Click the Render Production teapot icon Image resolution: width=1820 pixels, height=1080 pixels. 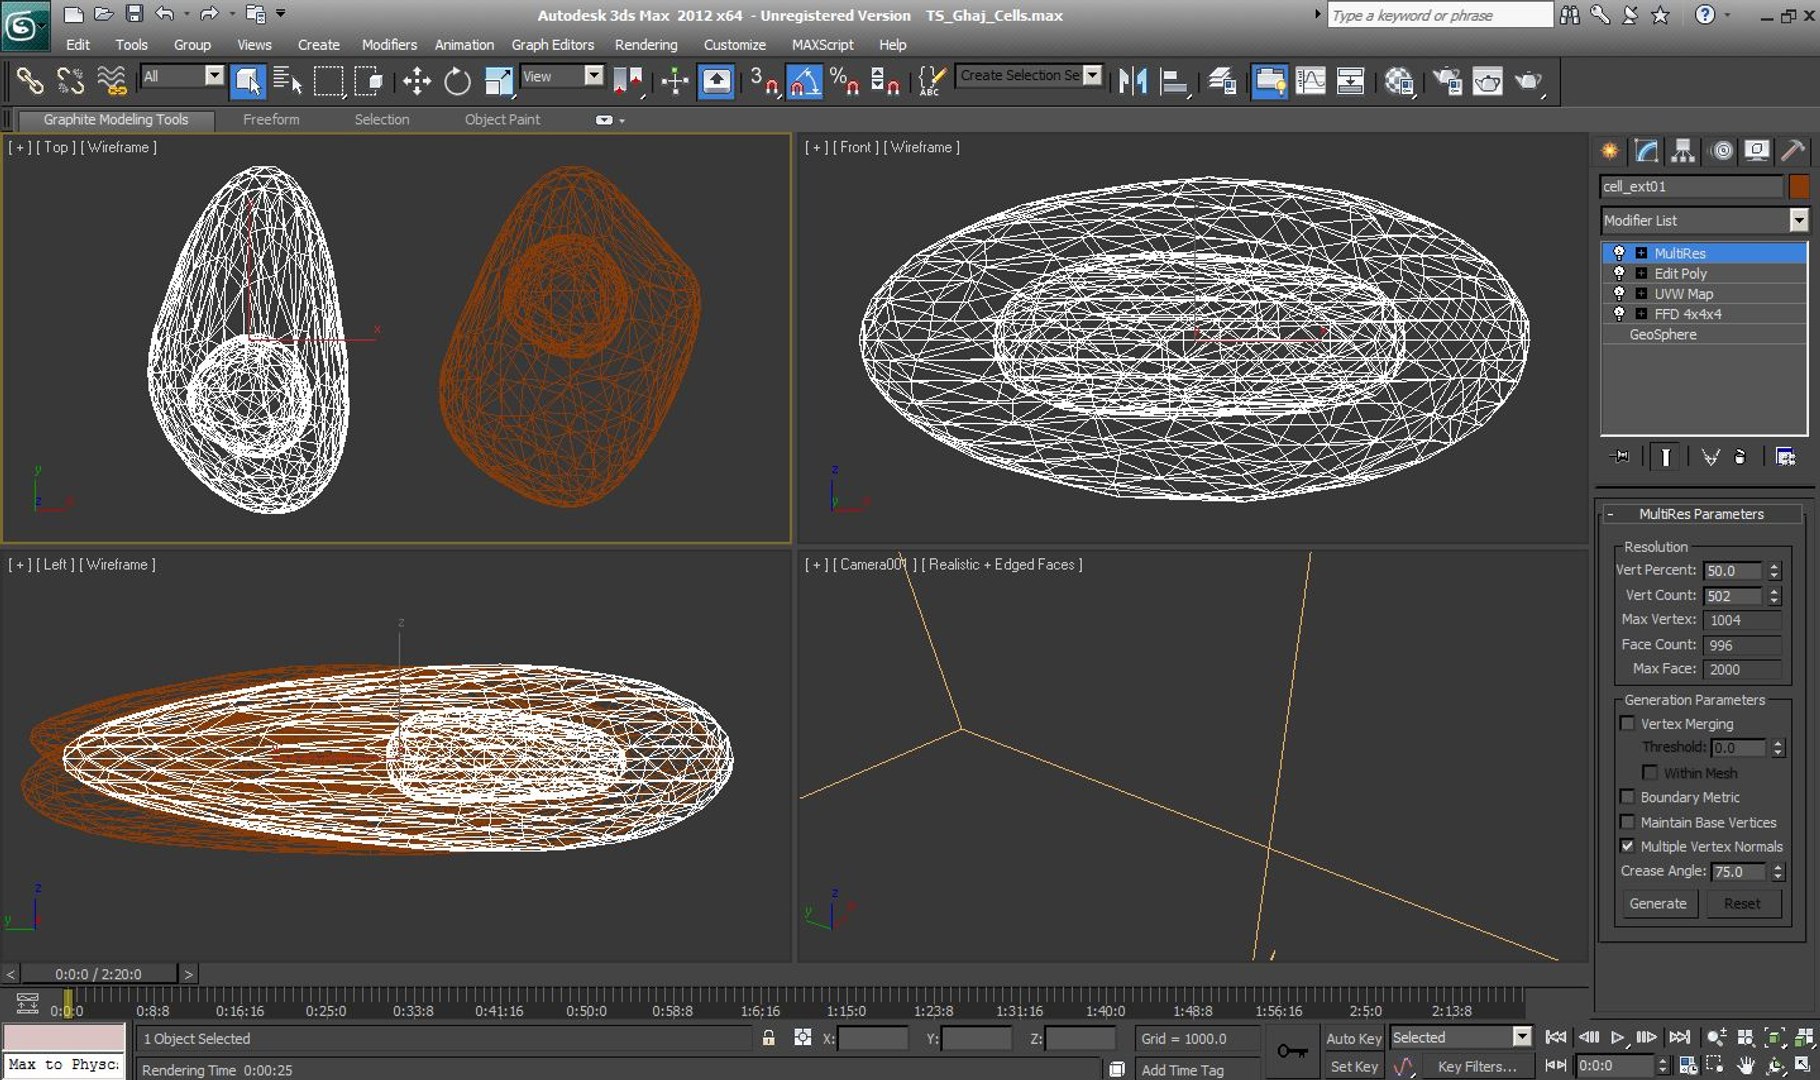[1529, 81]
